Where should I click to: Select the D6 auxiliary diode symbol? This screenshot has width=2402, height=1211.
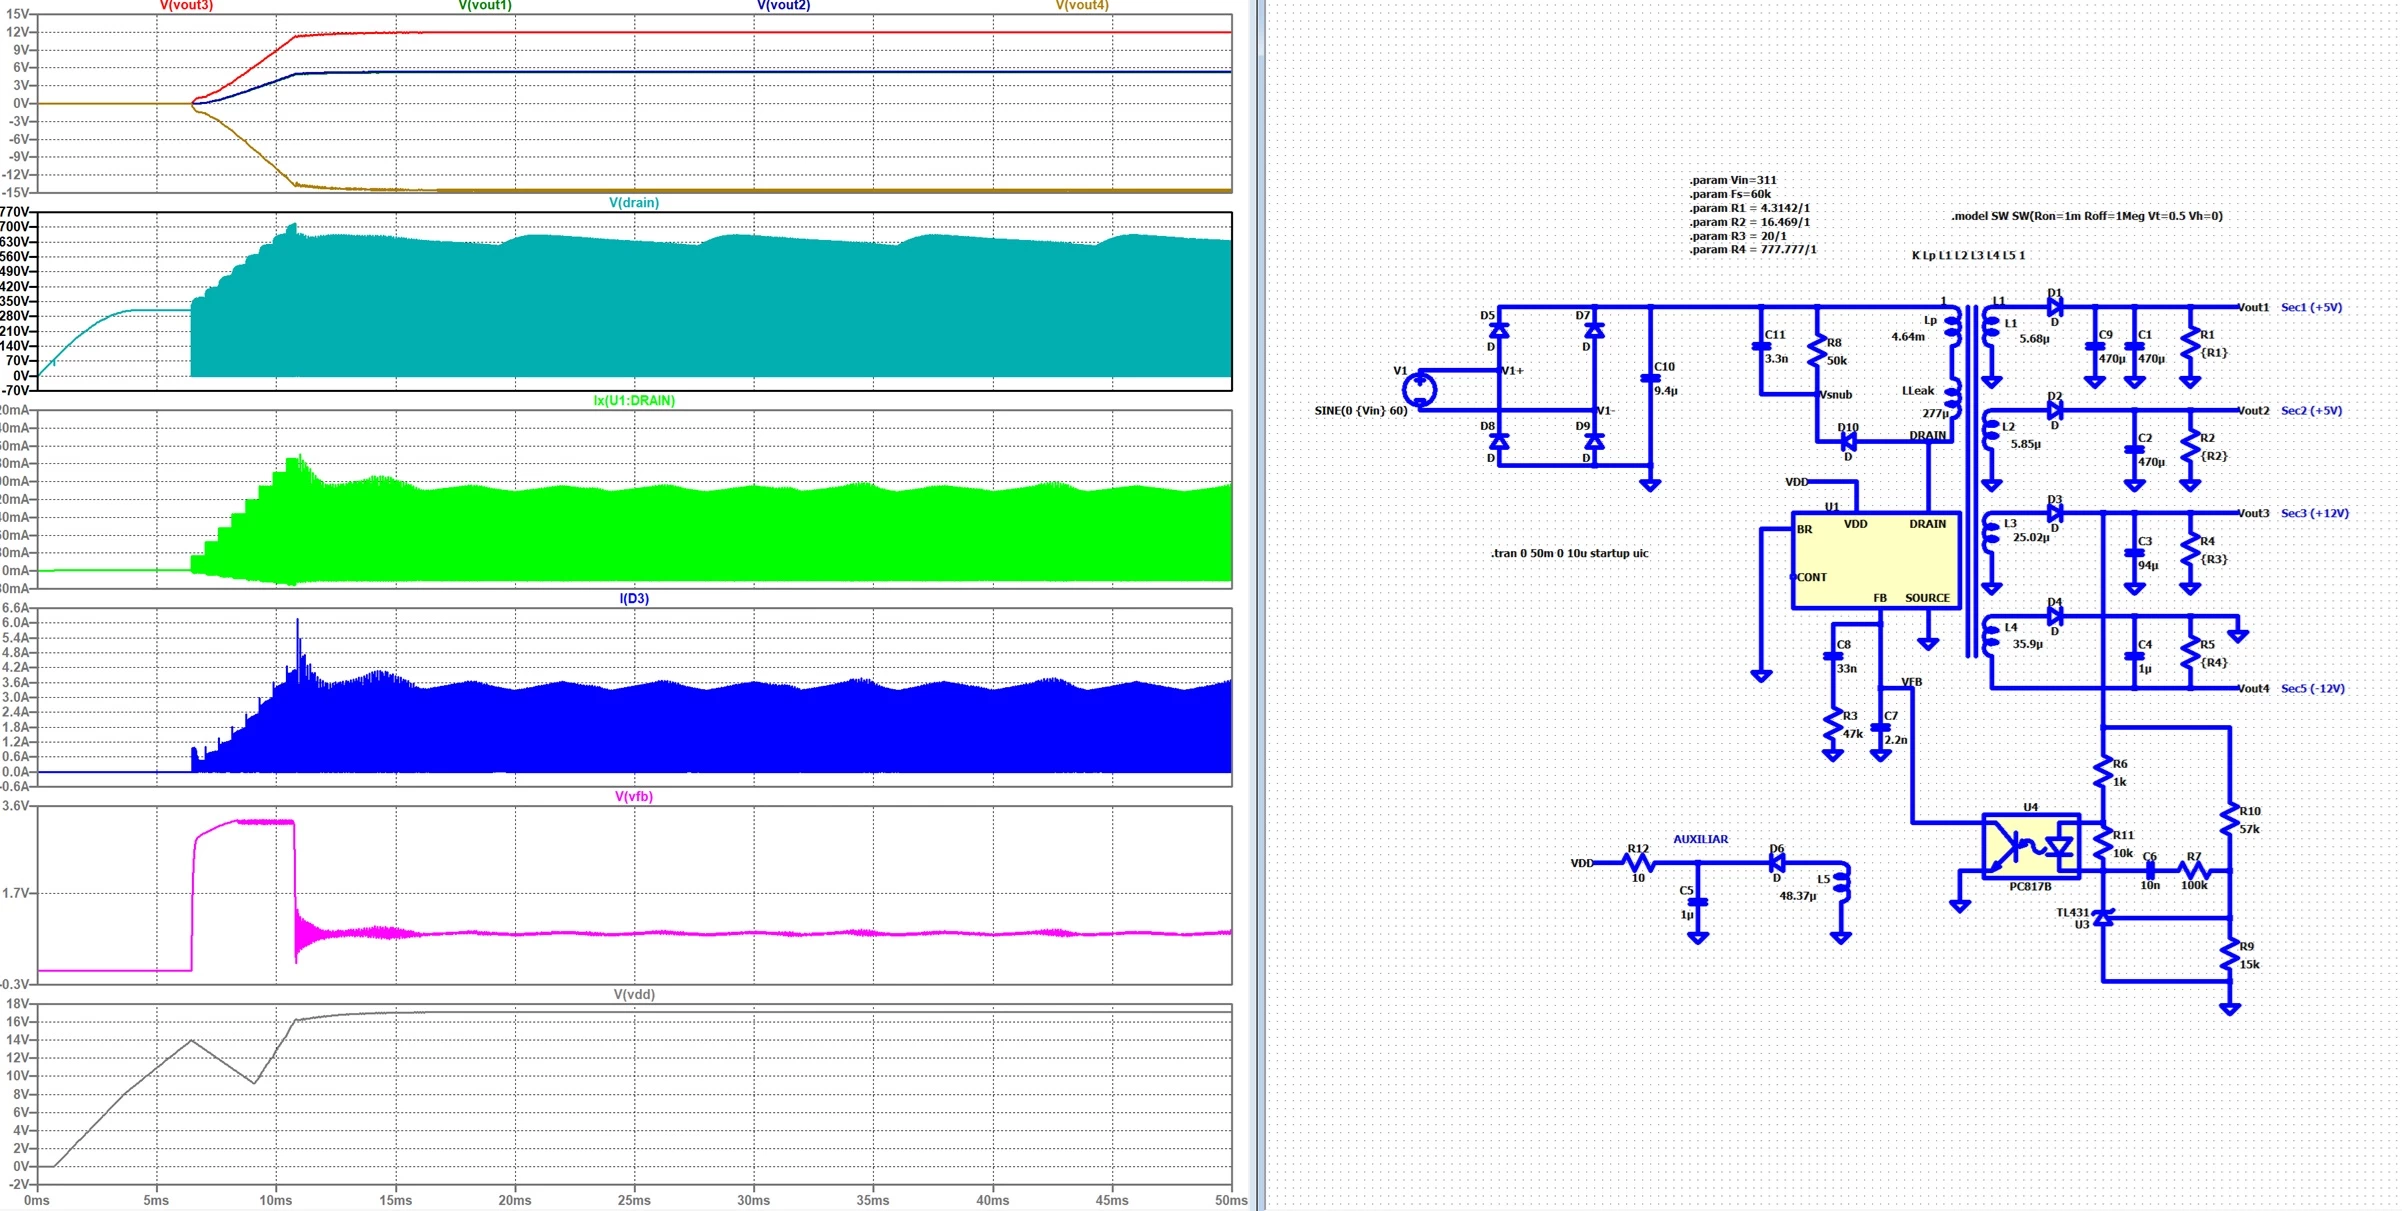coord(1777,862)
